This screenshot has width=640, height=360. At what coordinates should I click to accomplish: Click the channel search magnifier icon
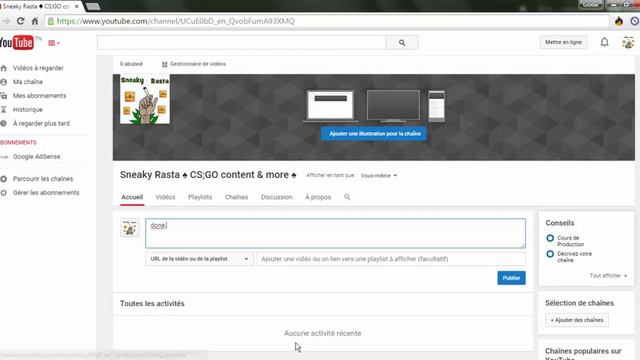point(347,197)
